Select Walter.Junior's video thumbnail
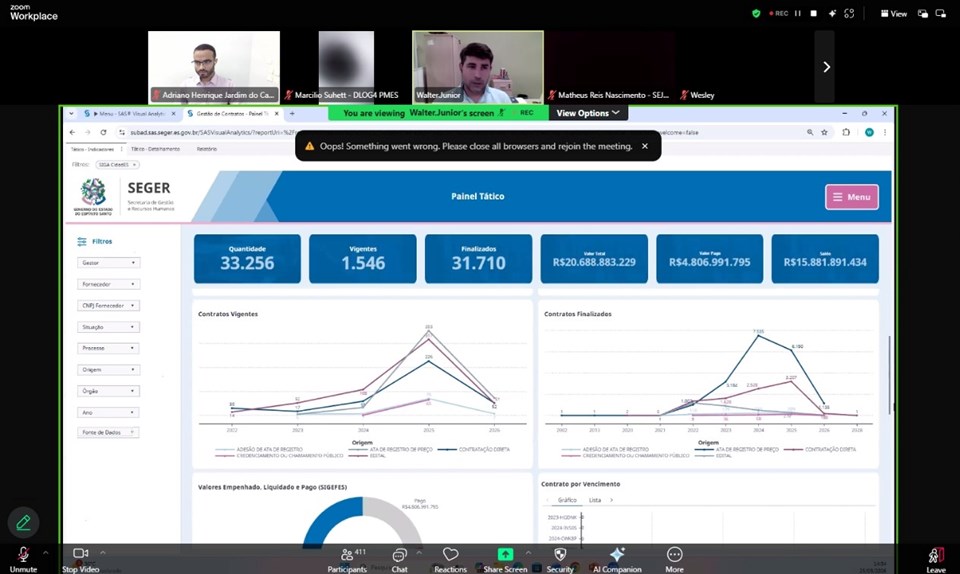Screen dimensions: 960x574 (478, 66)
